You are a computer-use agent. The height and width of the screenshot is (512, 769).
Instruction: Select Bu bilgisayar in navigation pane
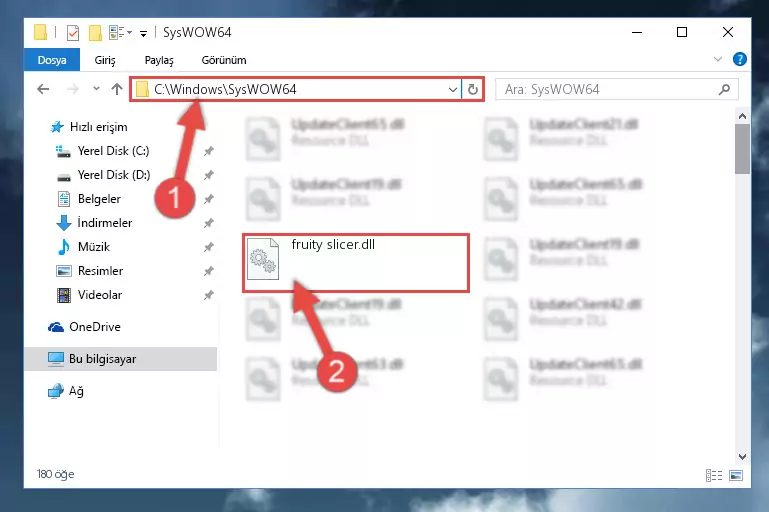(x=121, y=359)
